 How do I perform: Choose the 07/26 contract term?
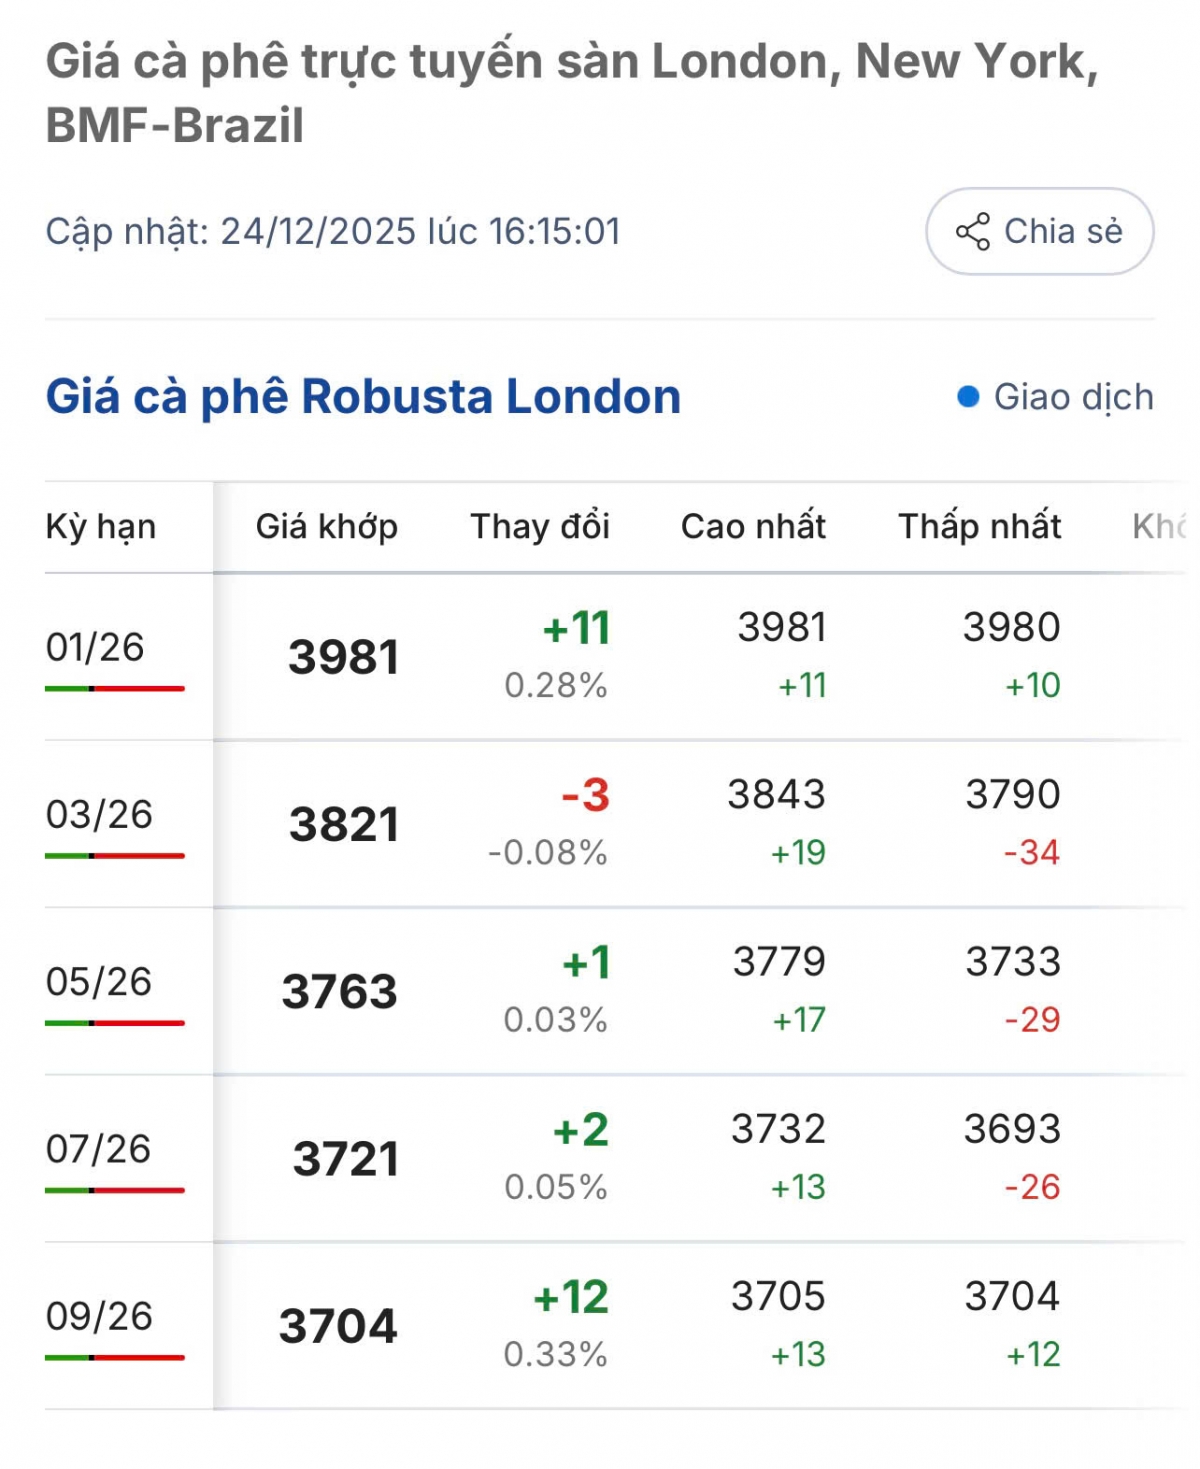98,1149
